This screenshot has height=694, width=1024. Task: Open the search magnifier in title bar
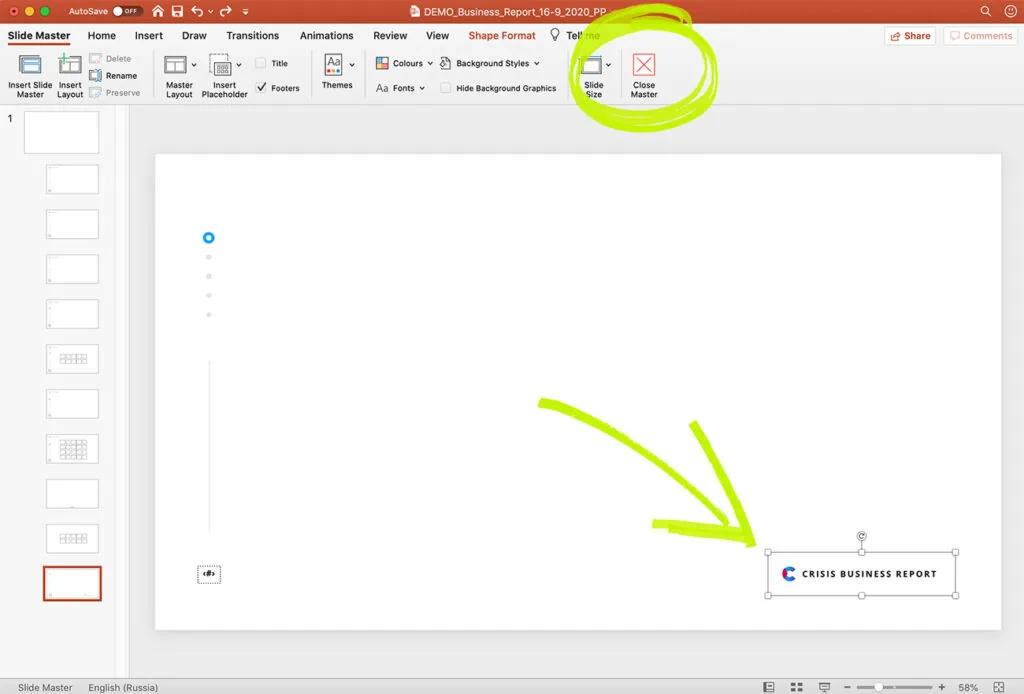[x=985, y=11]
